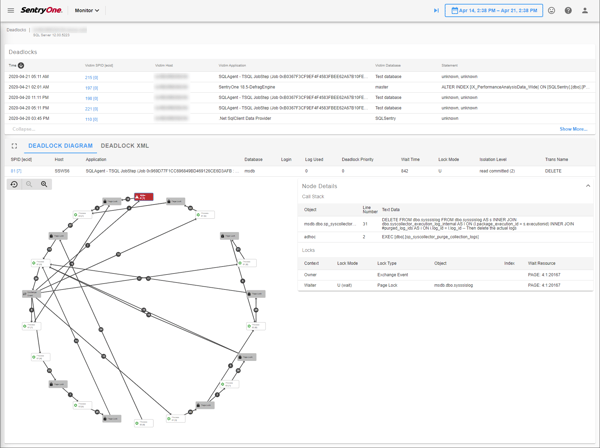Open the help question mark icon
The width and height of the screenshot is (600, 448).
point(568,10)
